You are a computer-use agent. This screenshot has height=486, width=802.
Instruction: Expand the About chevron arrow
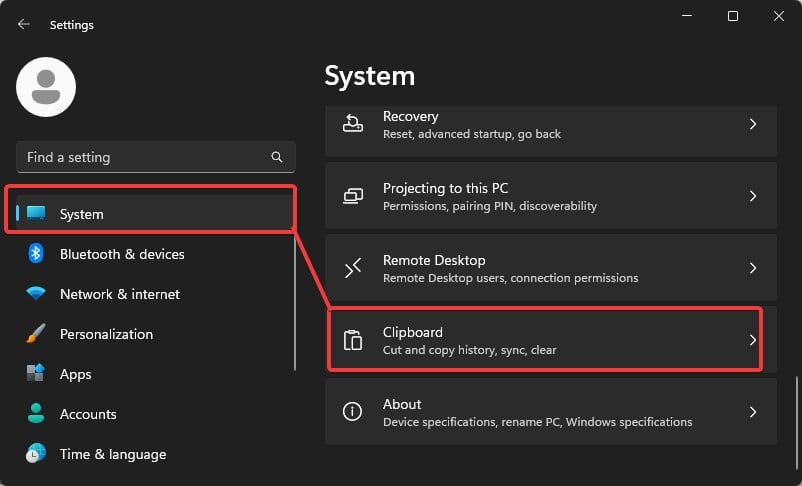coord(753,412)
